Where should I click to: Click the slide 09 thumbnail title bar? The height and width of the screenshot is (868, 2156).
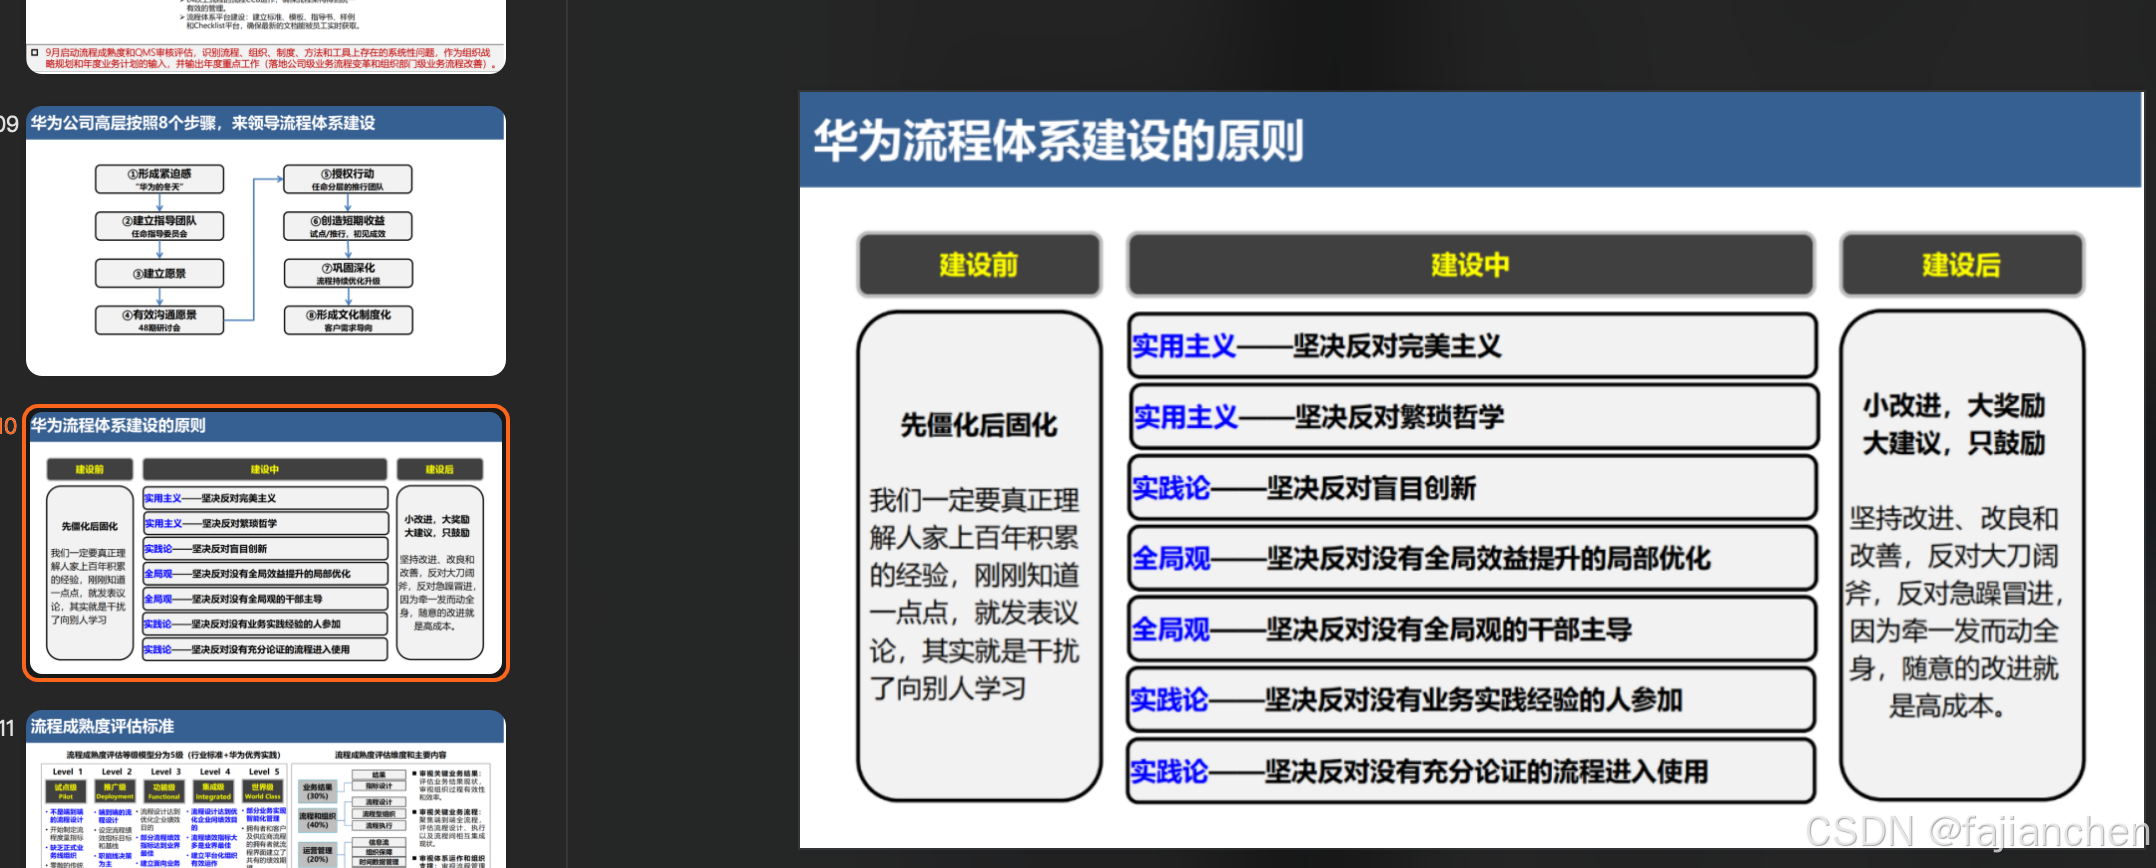(265, 123)
